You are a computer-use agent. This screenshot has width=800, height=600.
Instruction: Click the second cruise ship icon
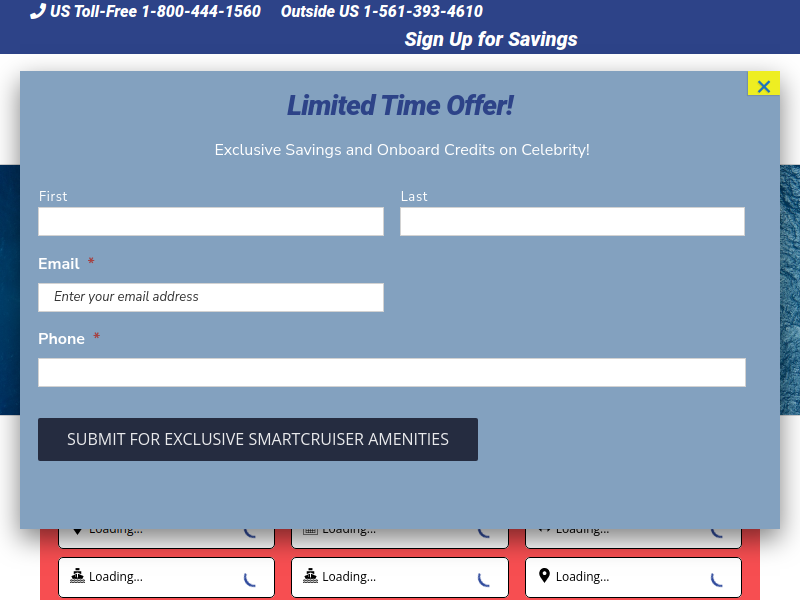(x=310, y=576)
